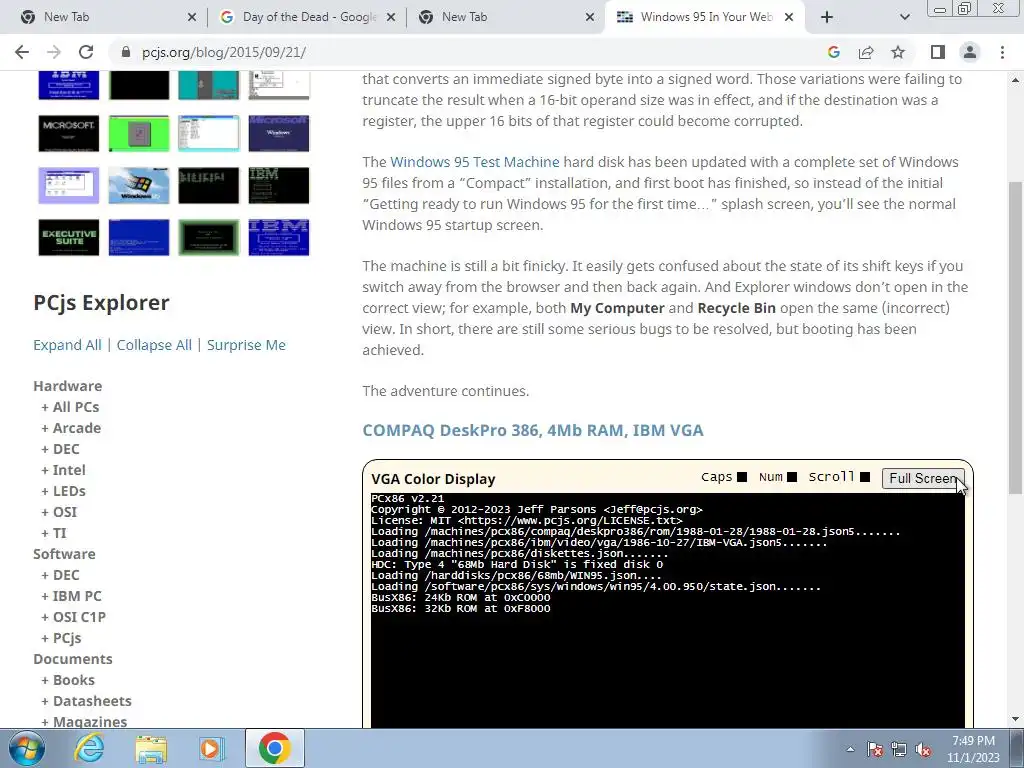Click the PCjs Explorer heading
The width and height of the screenshot is (1024, 768).
pyautogui.click(x=101, y=302)
